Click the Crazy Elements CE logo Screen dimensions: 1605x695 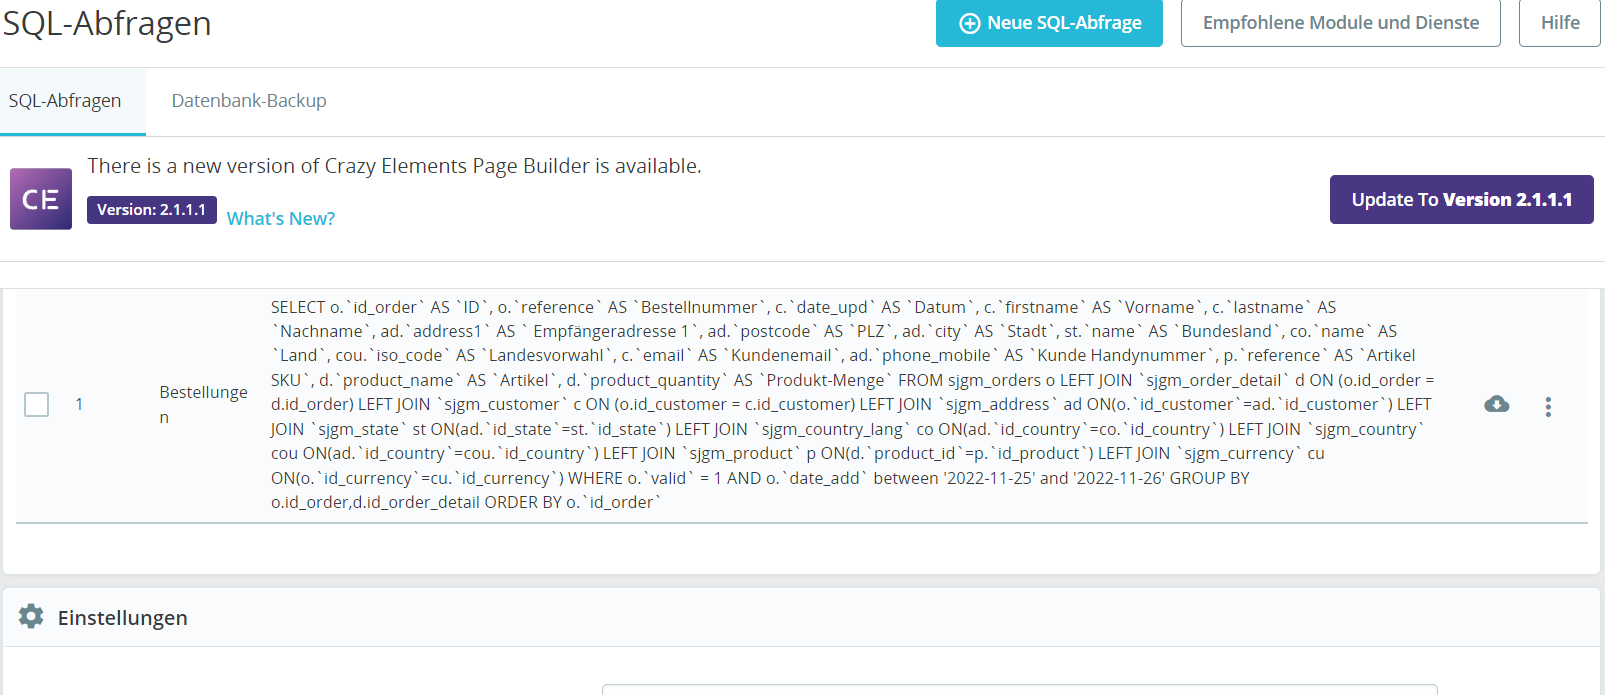tap(41, 199)
